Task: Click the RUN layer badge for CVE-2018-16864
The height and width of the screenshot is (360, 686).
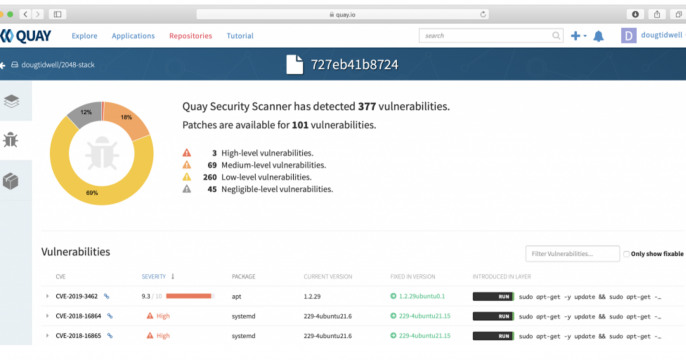Action: point(493,316)
